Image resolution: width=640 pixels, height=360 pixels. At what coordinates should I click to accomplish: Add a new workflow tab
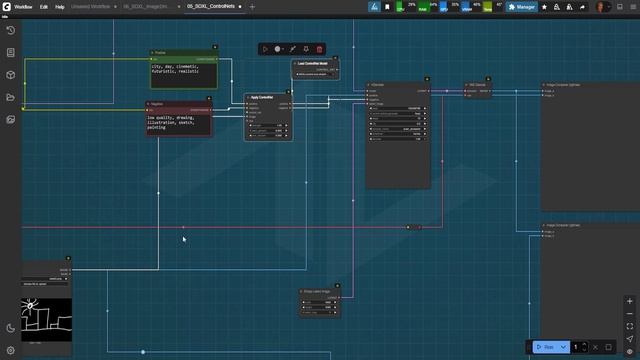click(x=252, y=7)
